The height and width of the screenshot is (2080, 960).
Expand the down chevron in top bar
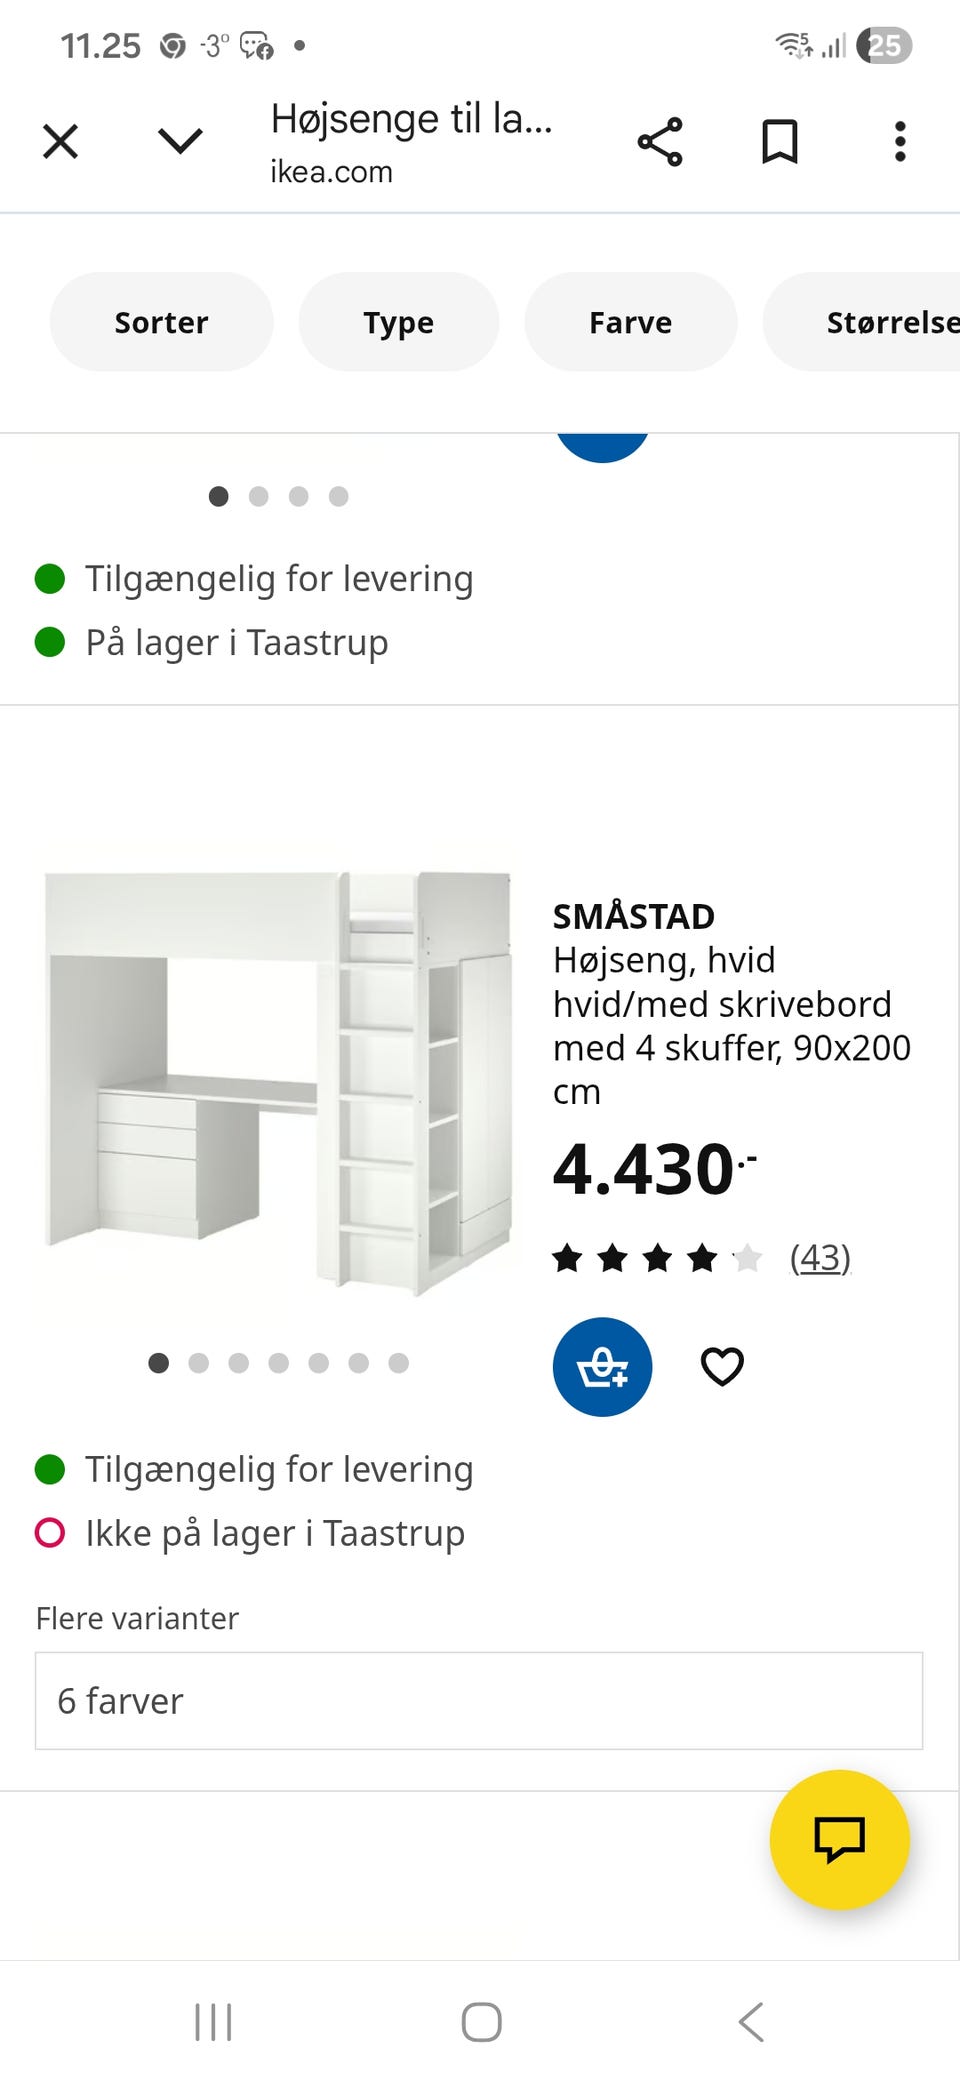coord(180,141)
